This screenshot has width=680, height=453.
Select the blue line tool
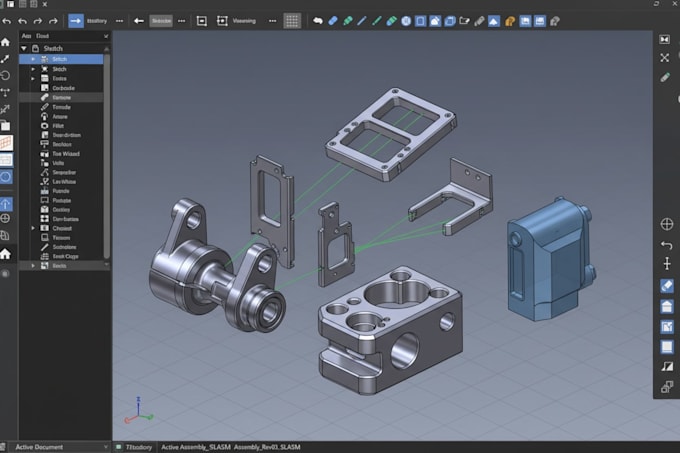click(362, 21)
